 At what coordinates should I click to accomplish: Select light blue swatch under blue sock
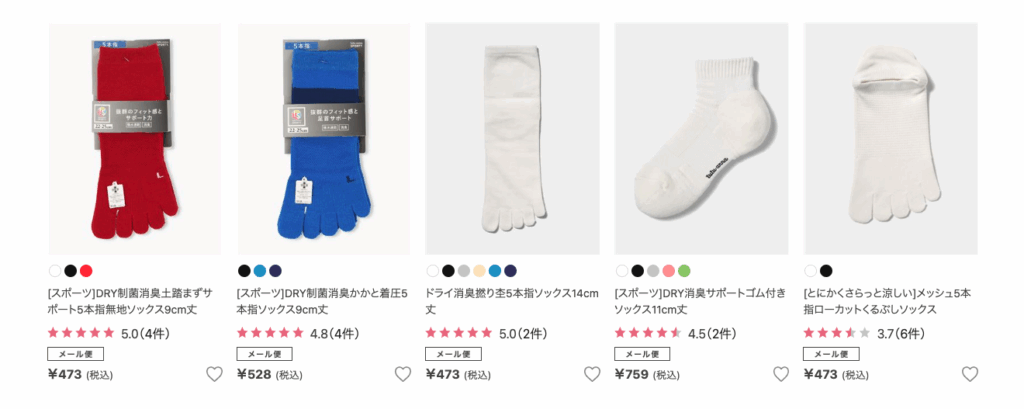tap(260, 270)
